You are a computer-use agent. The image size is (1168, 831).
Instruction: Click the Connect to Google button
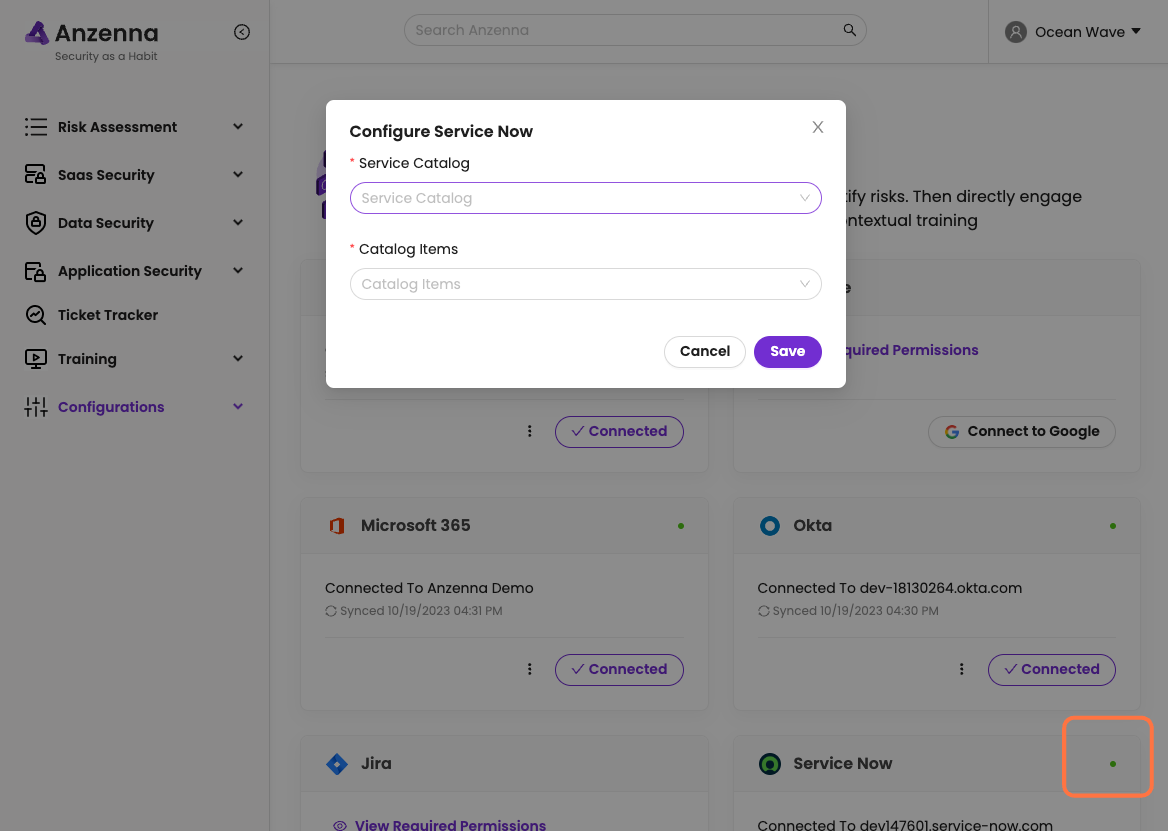click(x=1021, y=432)
